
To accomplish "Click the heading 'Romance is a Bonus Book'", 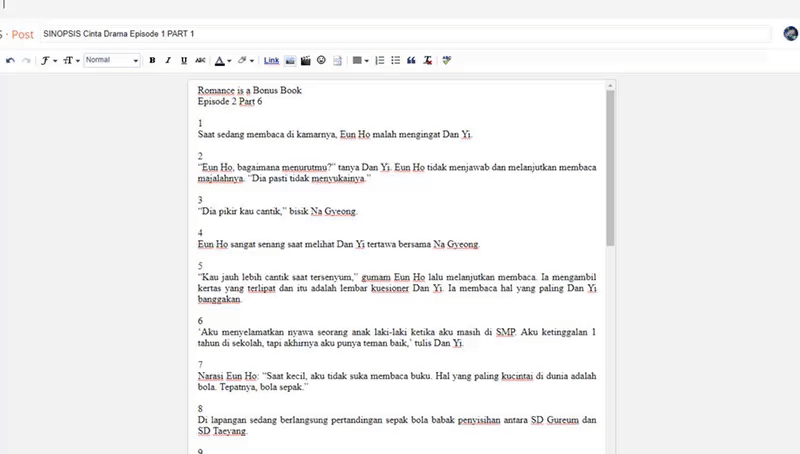I will (x=249, y=90).
